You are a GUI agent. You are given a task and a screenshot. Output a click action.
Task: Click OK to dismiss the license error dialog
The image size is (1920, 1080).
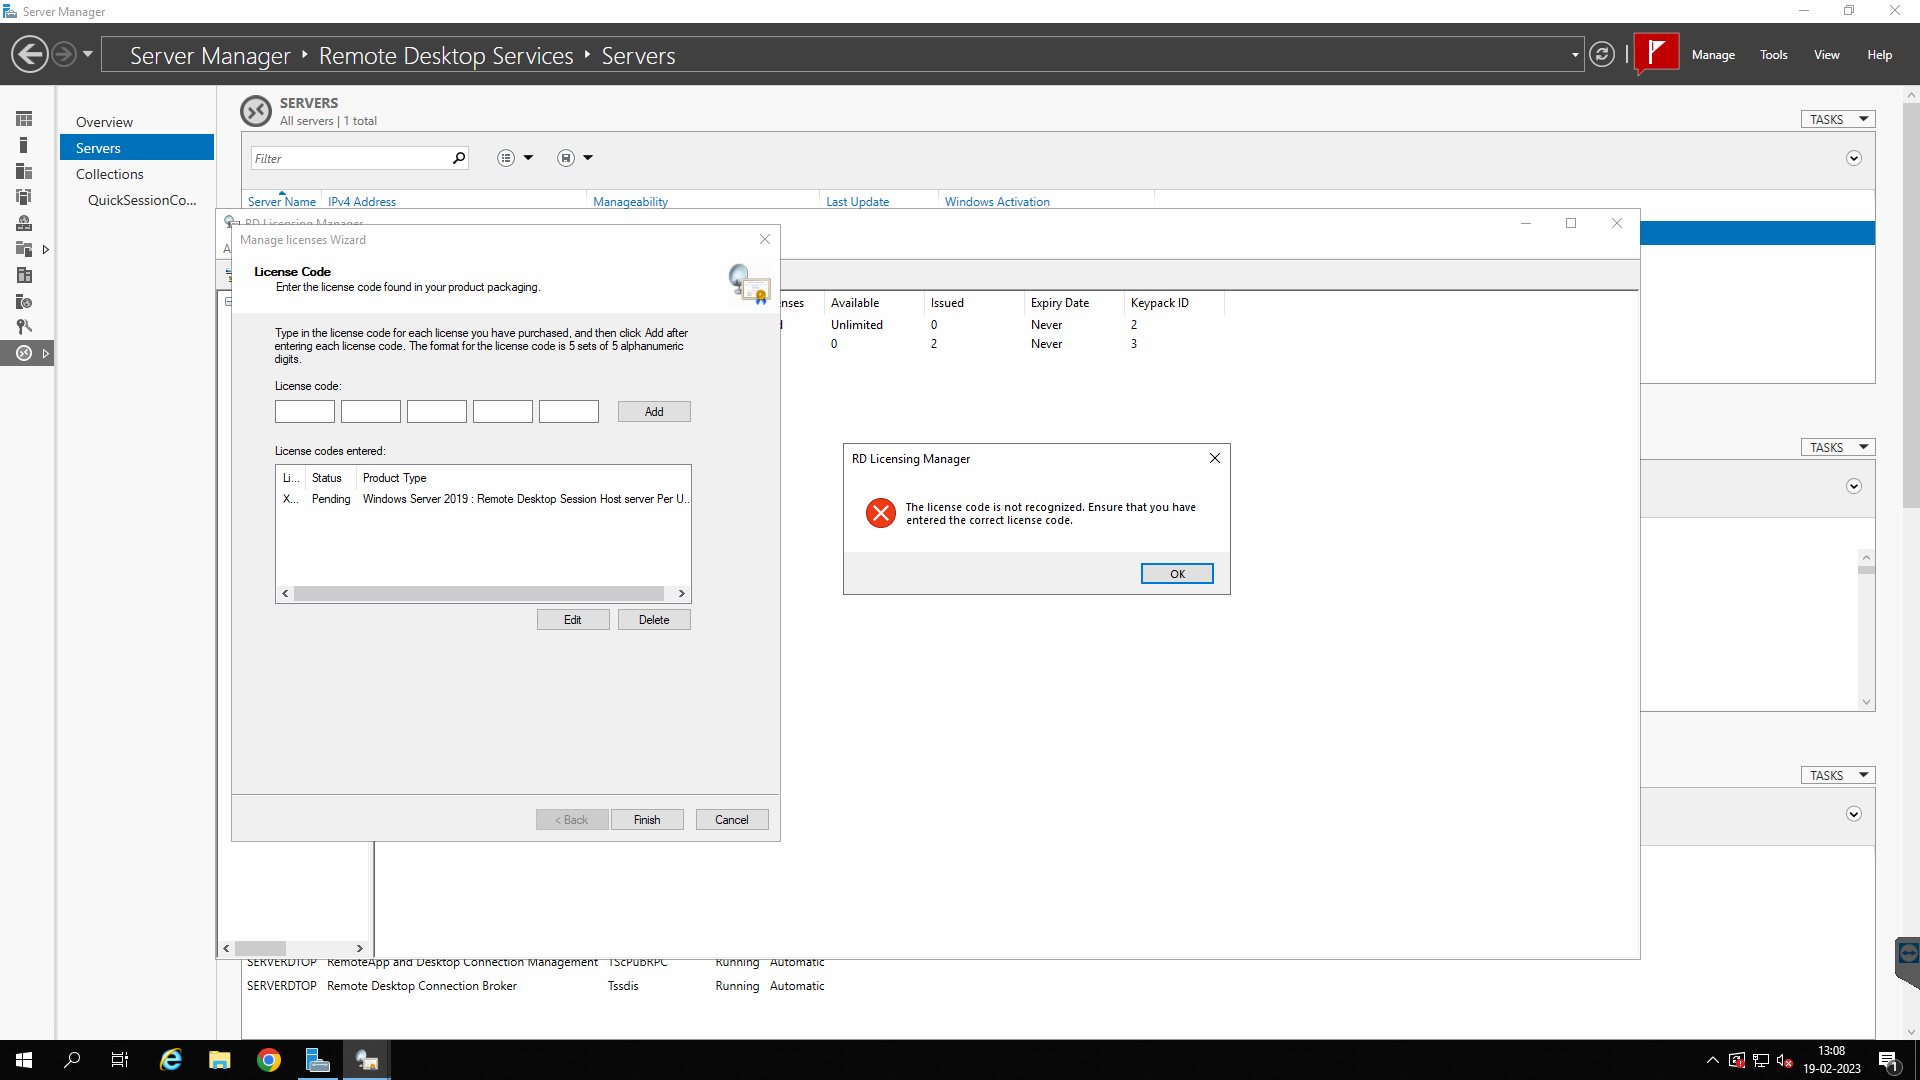point(1175,572)
